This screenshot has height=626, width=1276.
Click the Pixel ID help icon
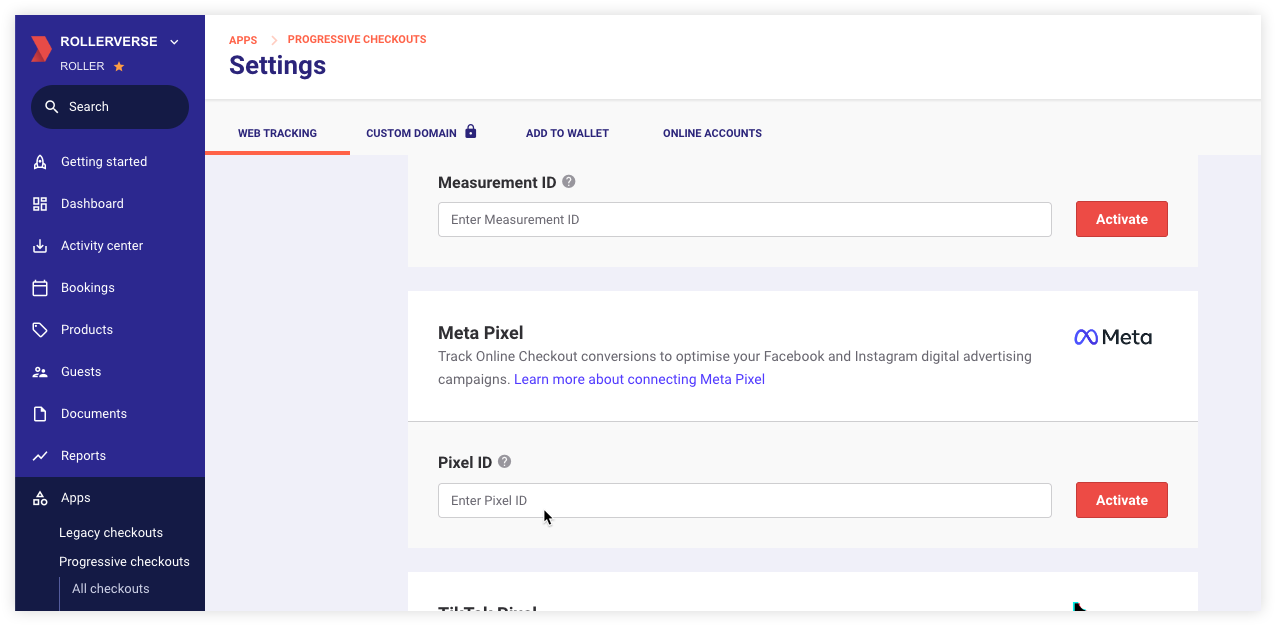pos(504,462)
